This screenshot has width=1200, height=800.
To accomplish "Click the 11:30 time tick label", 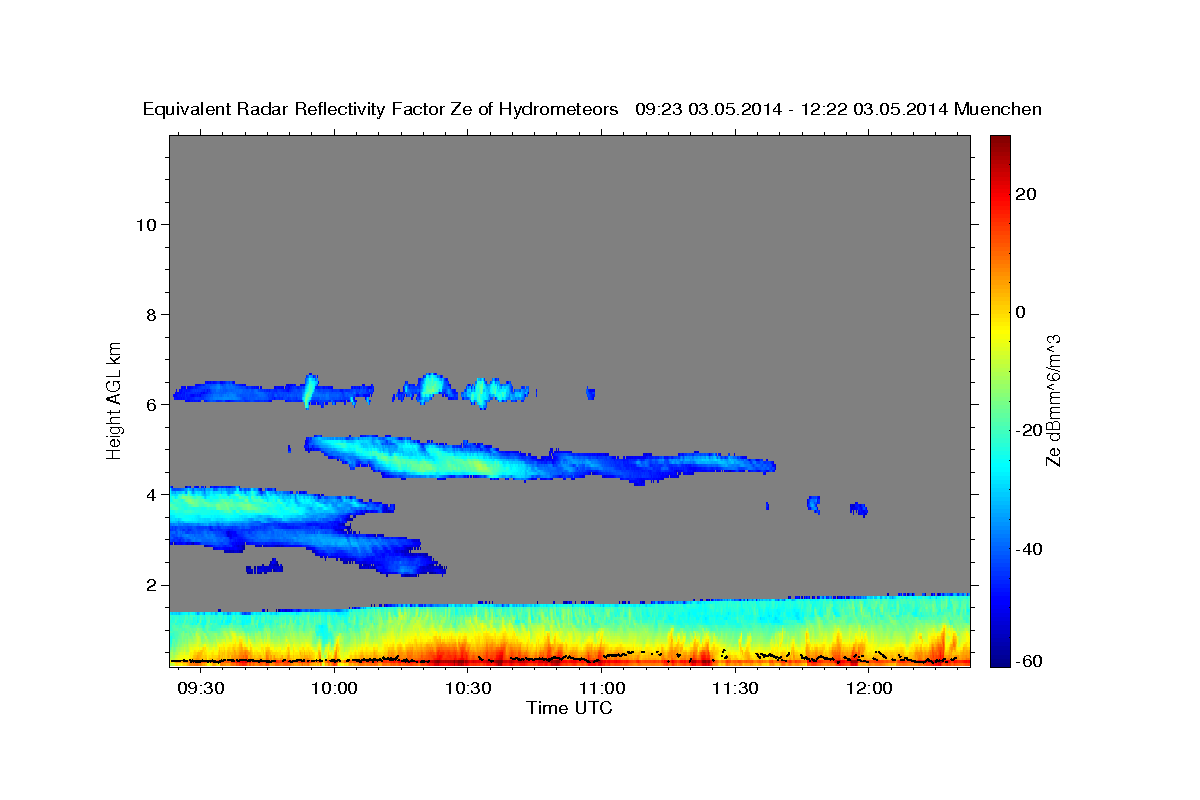I will pos(736,690).
